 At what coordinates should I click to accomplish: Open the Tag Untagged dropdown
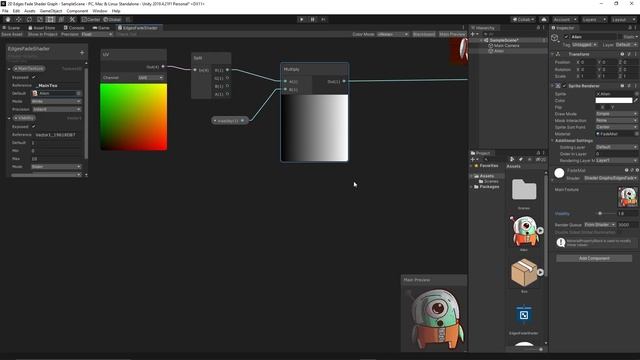point(584,44)
